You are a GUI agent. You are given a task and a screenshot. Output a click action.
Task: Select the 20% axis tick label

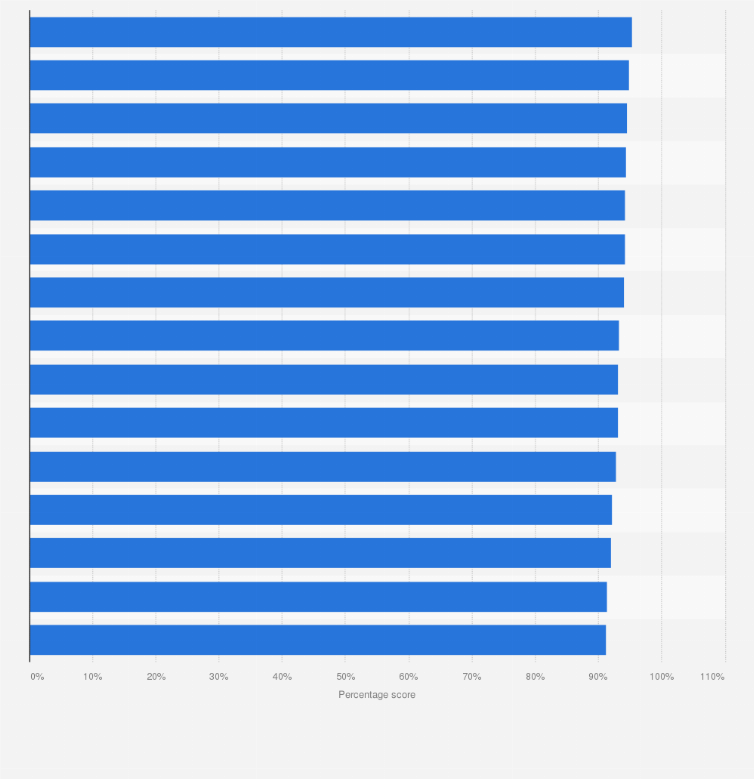[x=156, y=677]
